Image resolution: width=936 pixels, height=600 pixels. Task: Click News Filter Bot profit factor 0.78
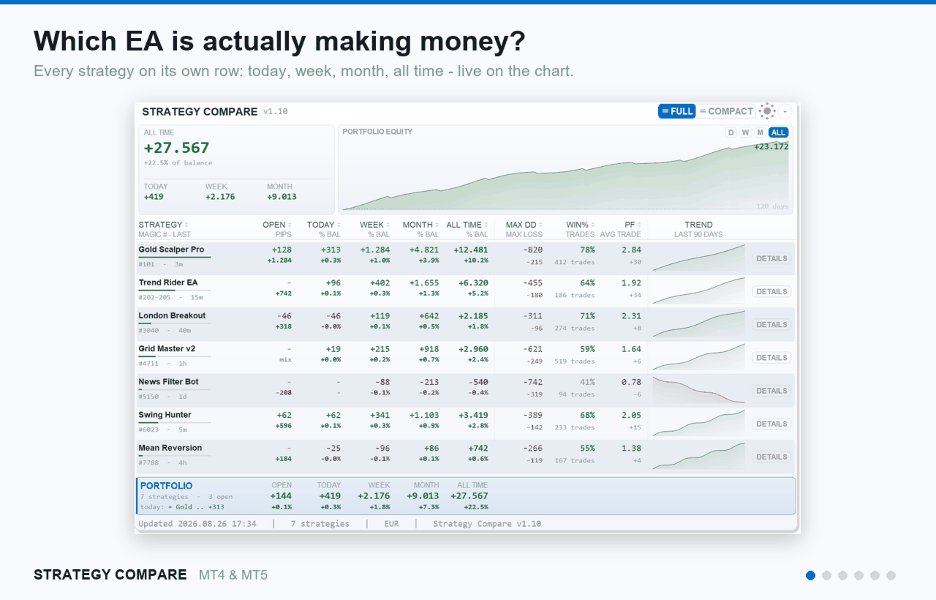coord(631,382)
